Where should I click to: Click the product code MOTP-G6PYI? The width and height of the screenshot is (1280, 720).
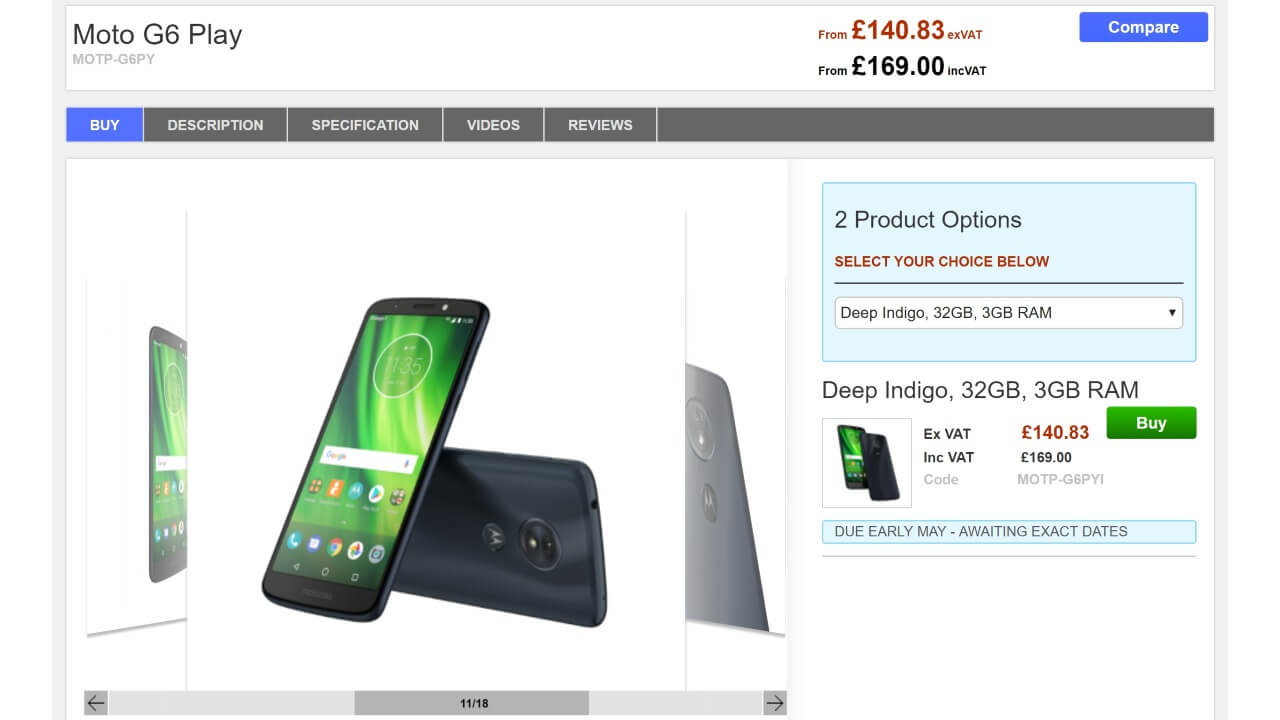pyautogui.click(x=1060, y=480)
